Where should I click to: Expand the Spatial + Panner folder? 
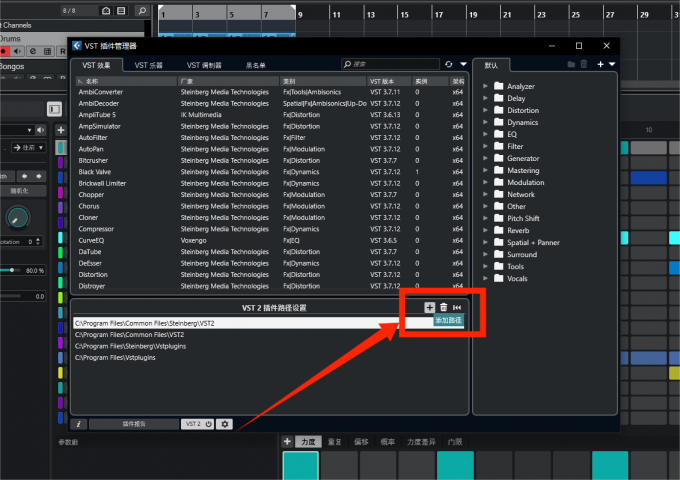coord(485,242)
